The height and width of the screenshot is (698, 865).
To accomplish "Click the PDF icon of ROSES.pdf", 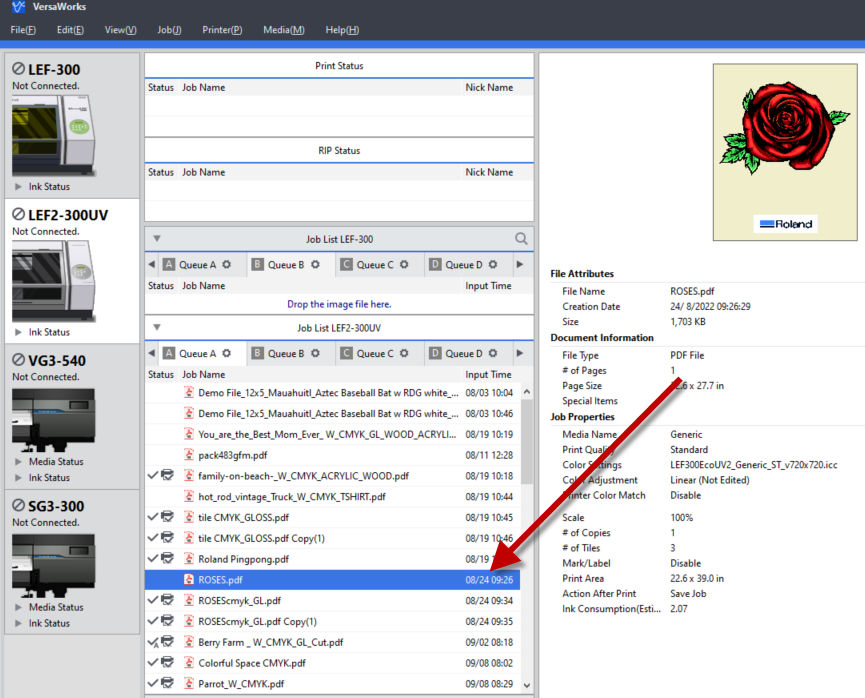I will pyautogui.click(x=189, y=579).
